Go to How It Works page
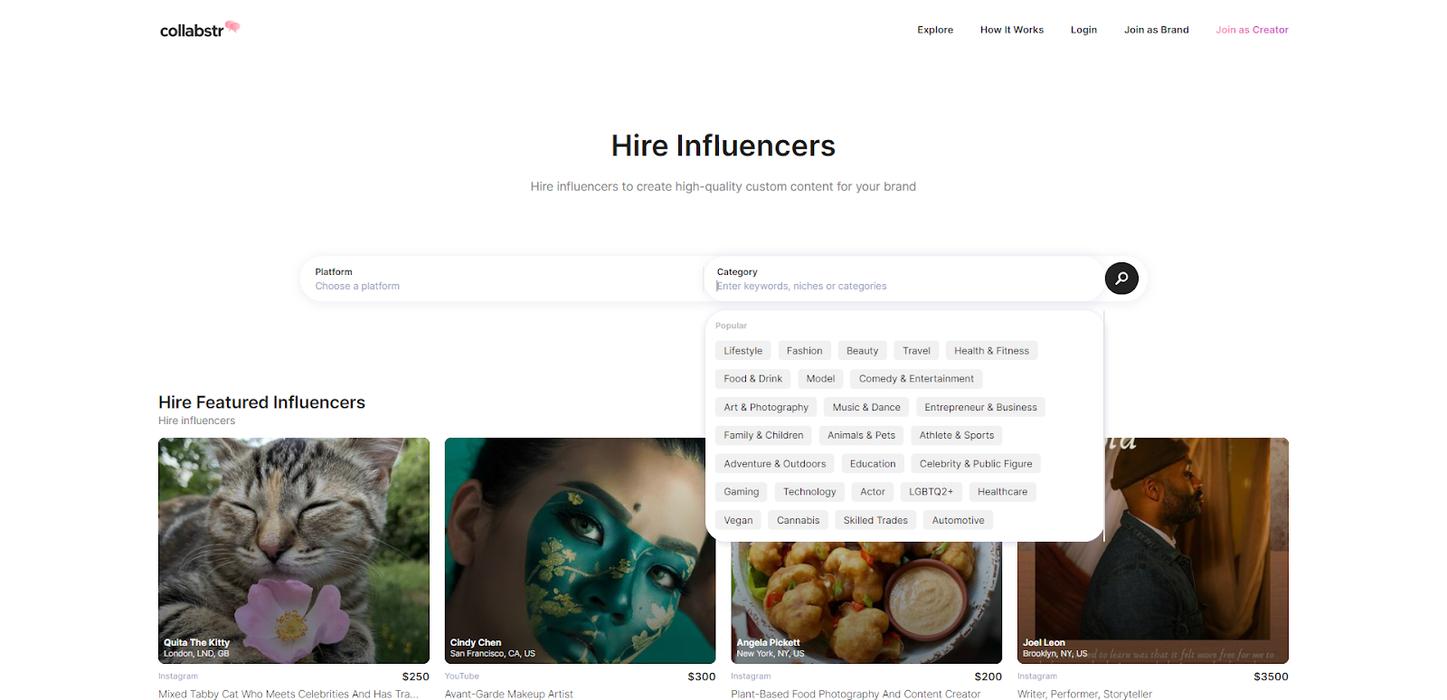1447x700 pixels. point(1011,30)
